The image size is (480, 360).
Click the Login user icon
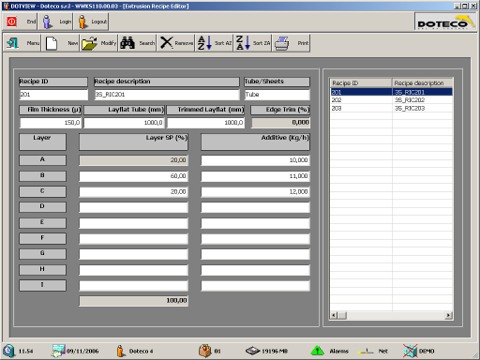click(x=47, y=22)
